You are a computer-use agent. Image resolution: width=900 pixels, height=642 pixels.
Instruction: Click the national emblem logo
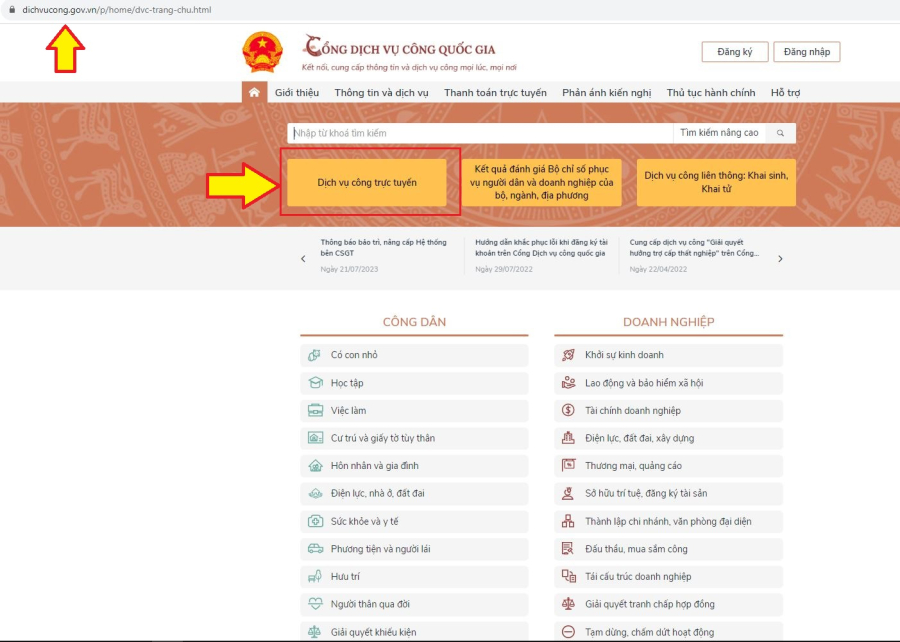[262, 52]
